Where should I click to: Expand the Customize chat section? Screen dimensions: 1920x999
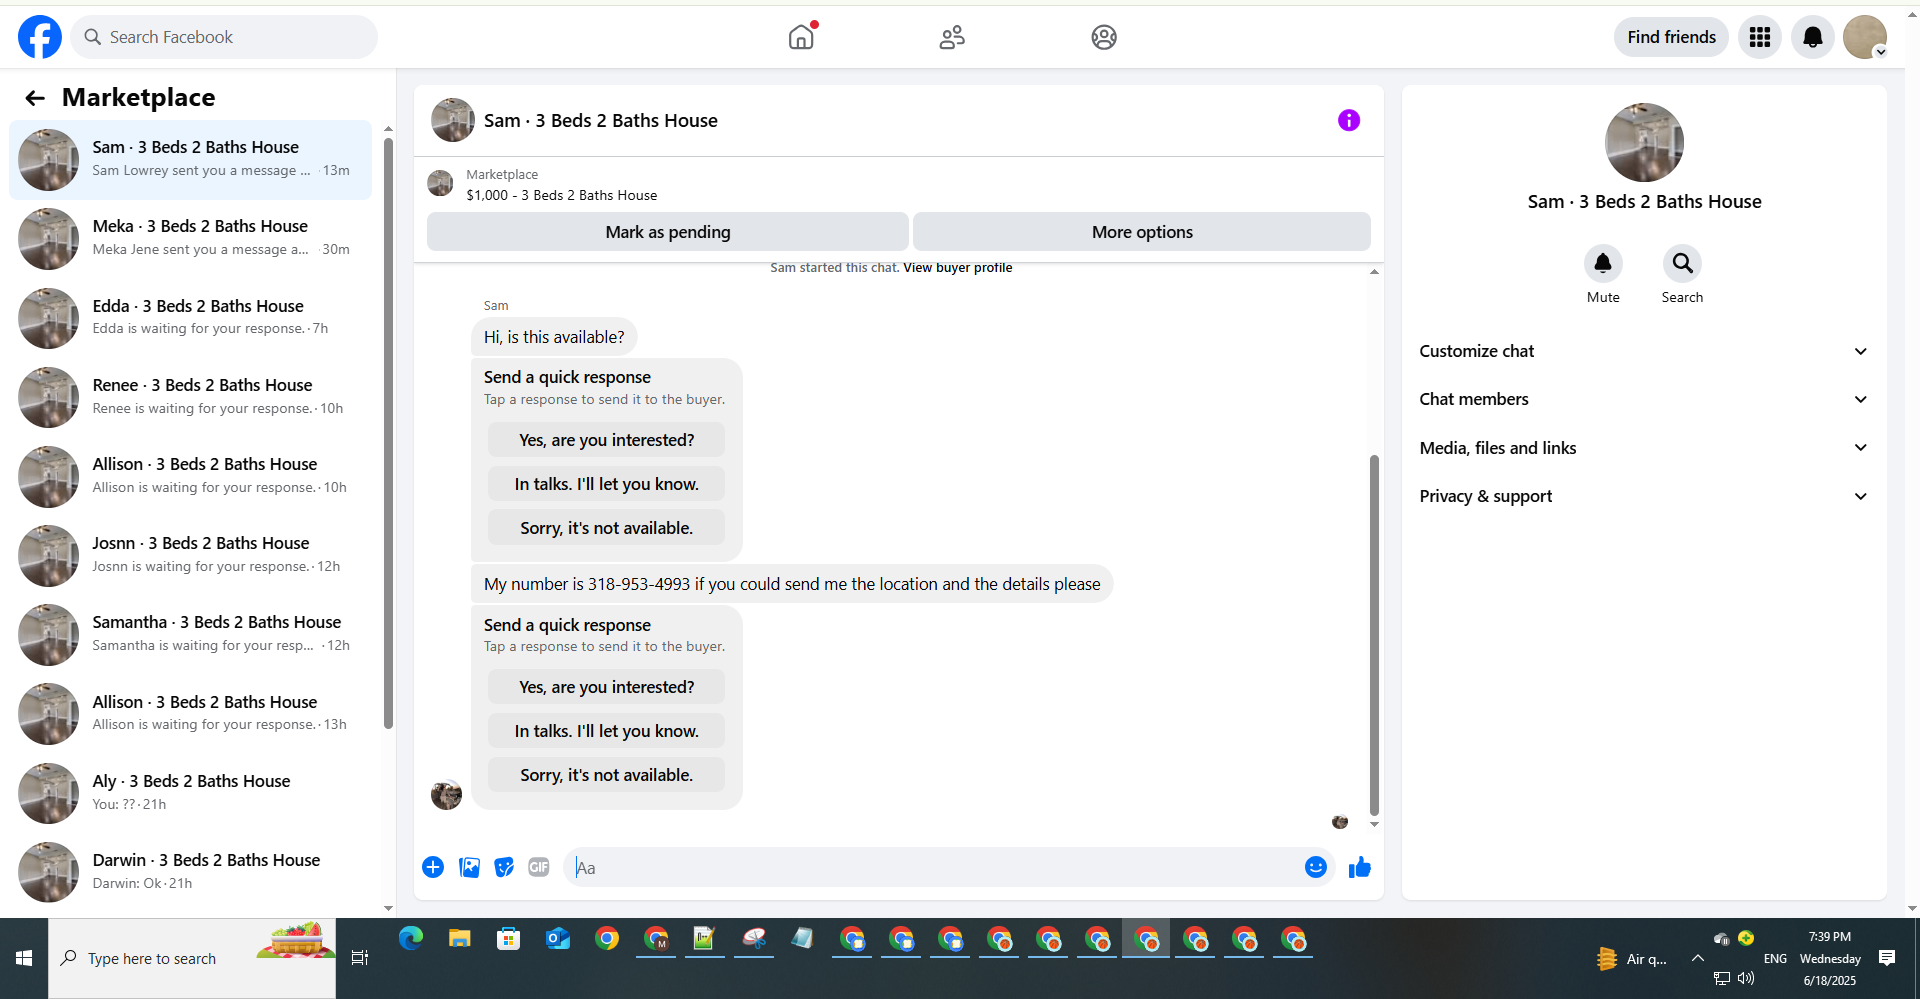[x=1643, y=351]
